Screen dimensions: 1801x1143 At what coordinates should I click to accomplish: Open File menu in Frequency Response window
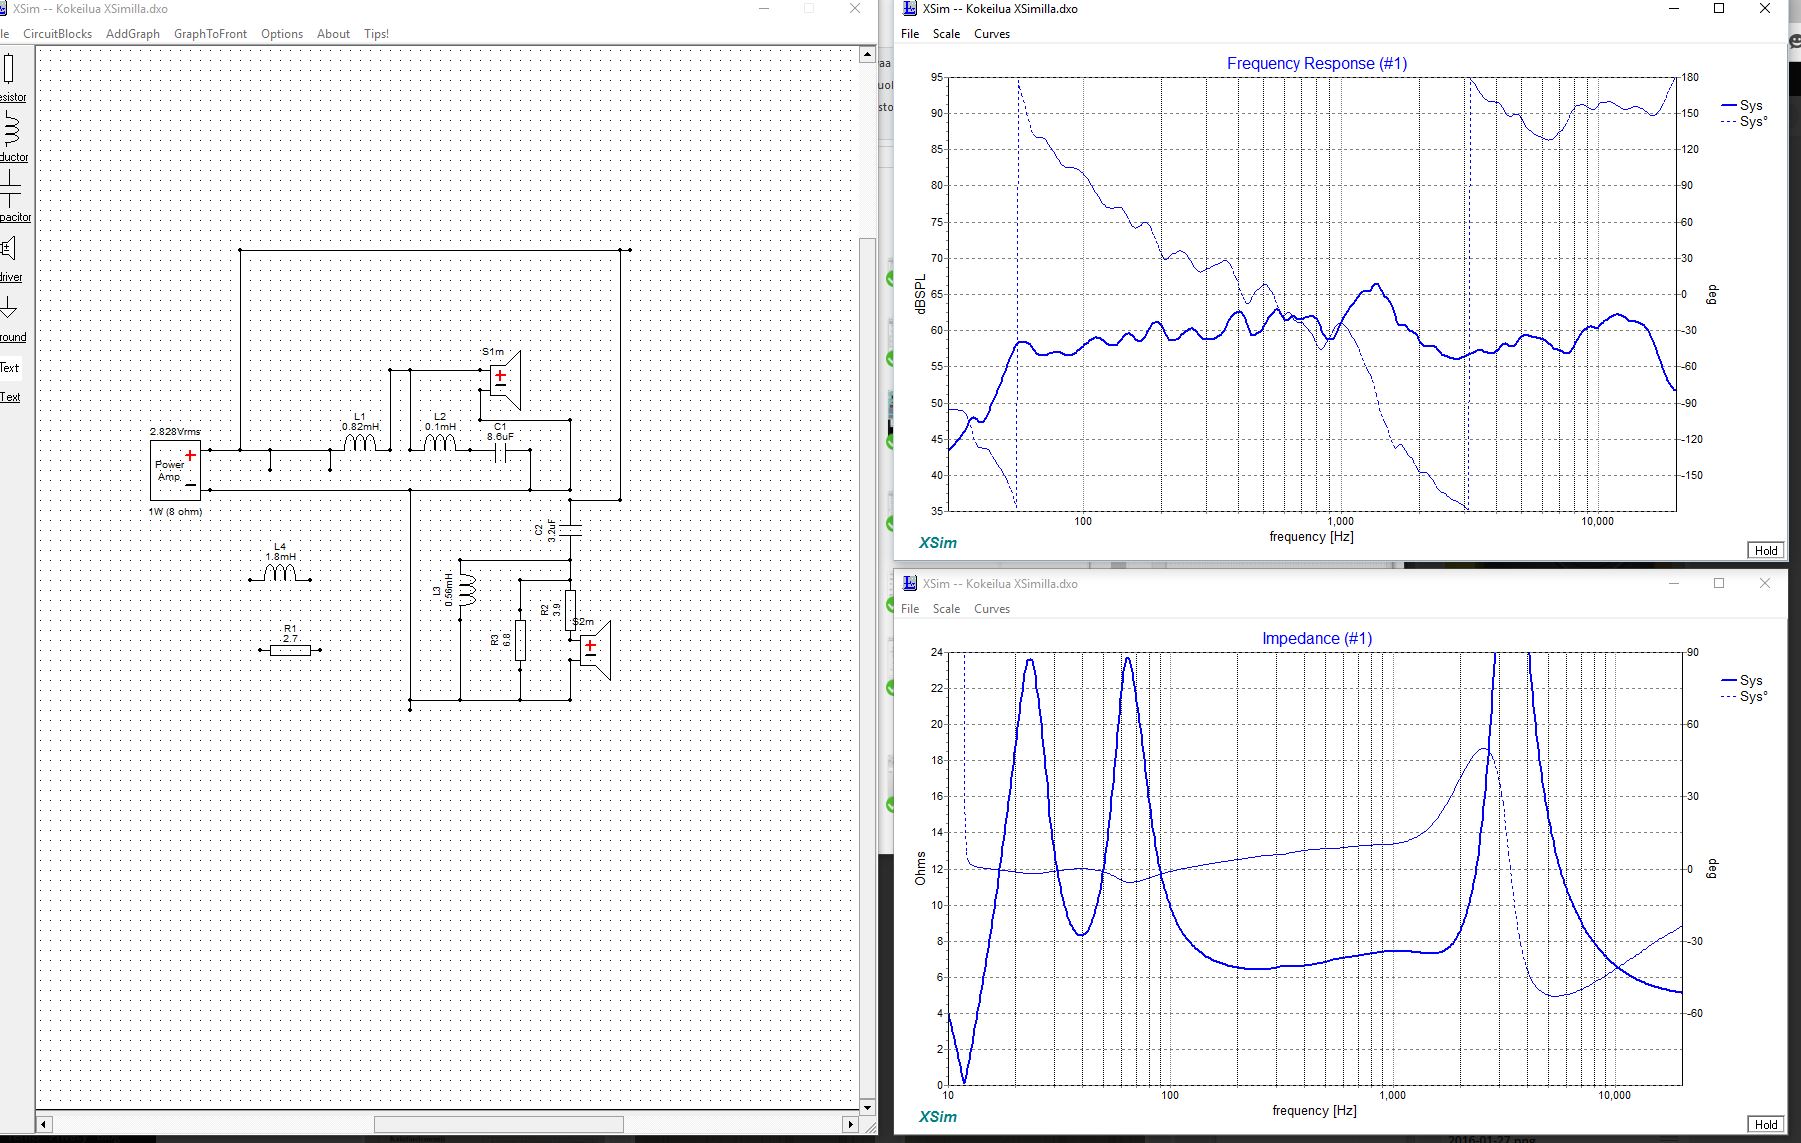[x=910, y=33]
